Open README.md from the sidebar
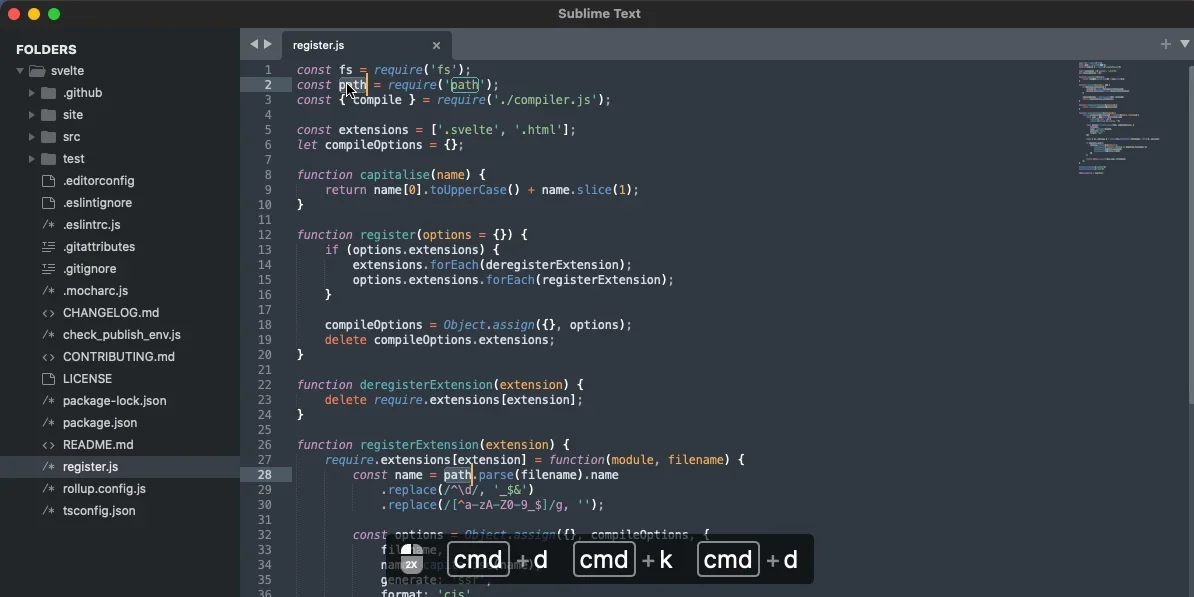The image size is (1194, 597). [98, 445]
